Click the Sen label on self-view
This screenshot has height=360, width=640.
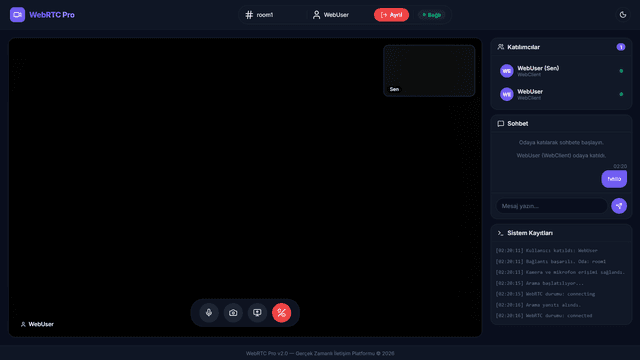tap(394, 89)
